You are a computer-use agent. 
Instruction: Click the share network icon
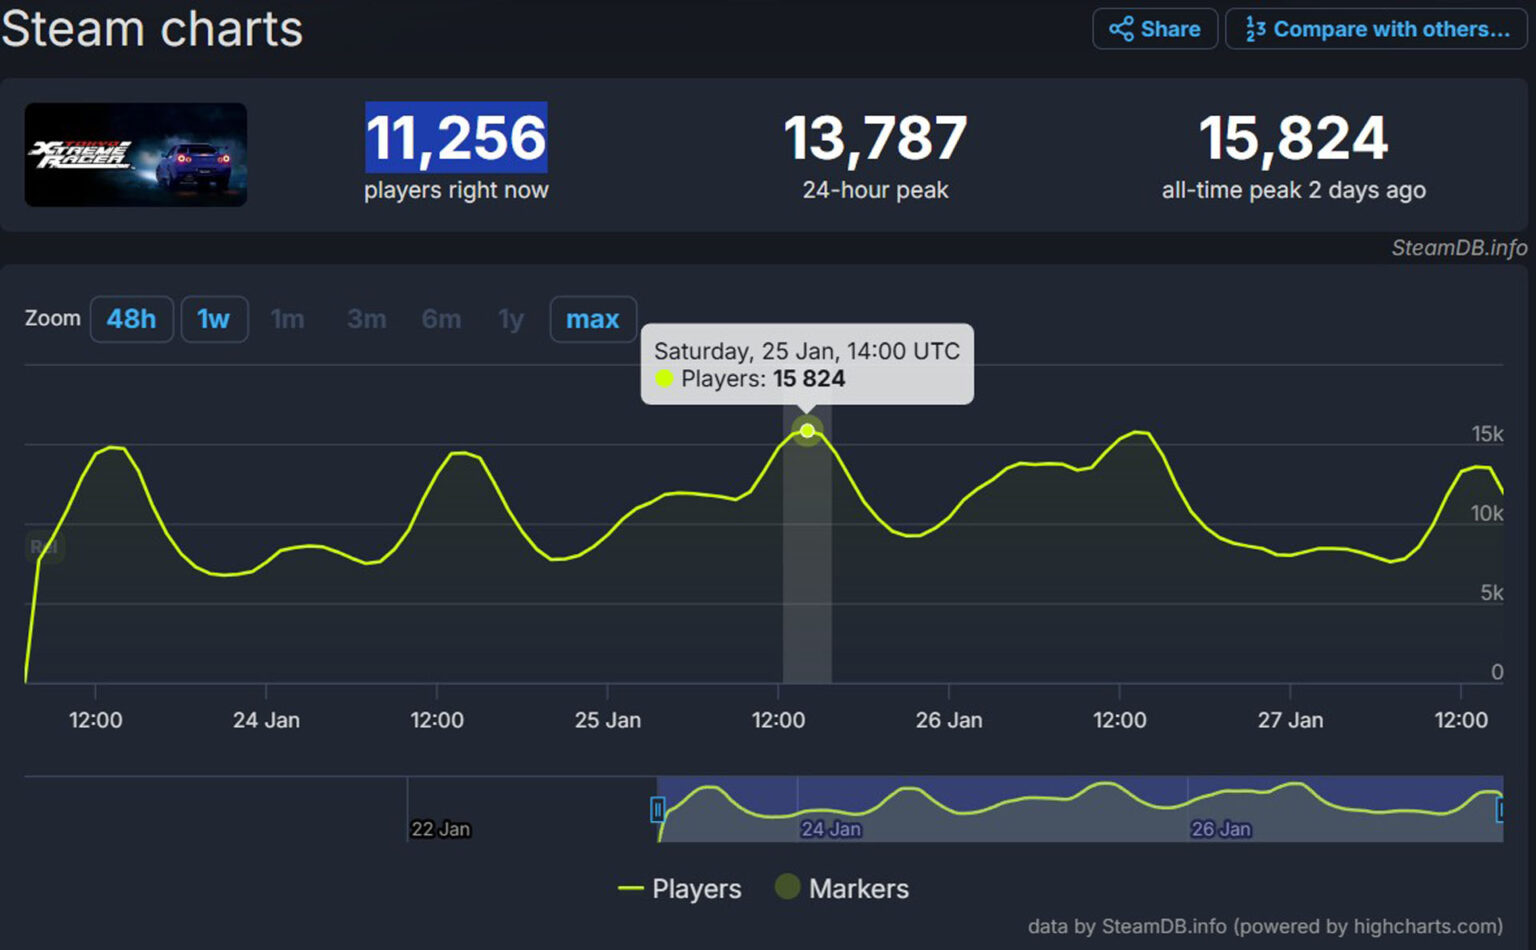[x=1121, y=29]
